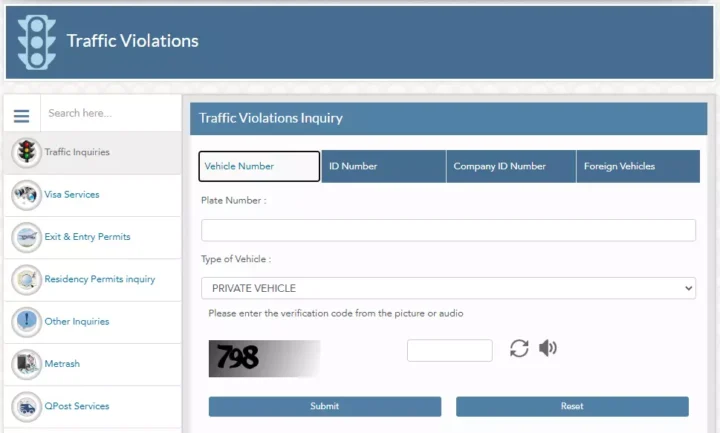Image resolution: width=720 pixels, height=433 pixels.
Task: Switch to the Company ID Number tab
Action: [511, 166]
